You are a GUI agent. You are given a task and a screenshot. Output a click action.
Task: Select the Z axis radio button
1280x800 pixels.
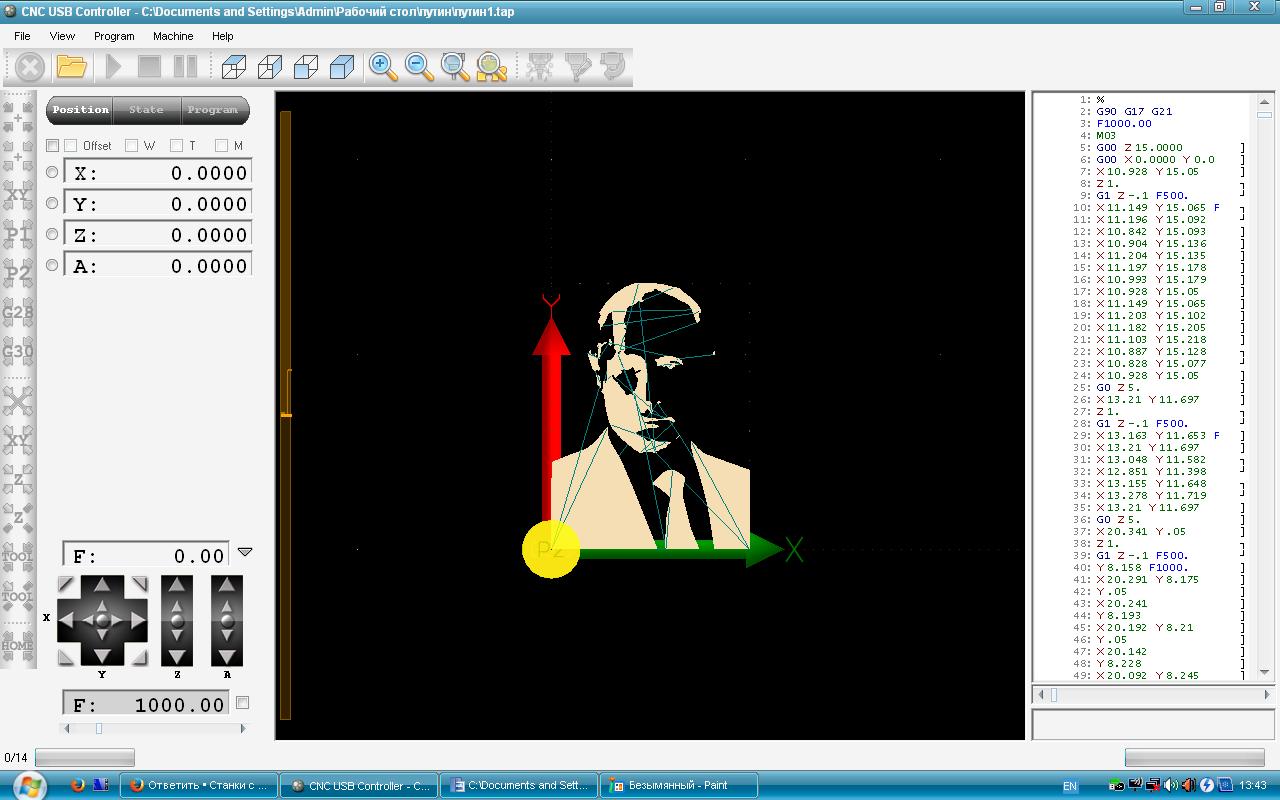tap(52, 234)
